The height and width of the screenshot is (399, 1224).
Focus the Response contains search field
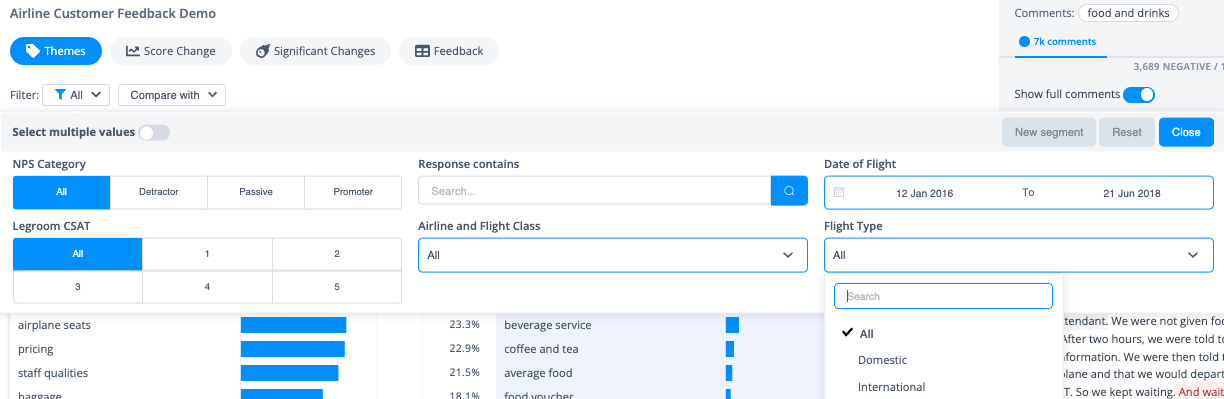click(x=594, y=191)
